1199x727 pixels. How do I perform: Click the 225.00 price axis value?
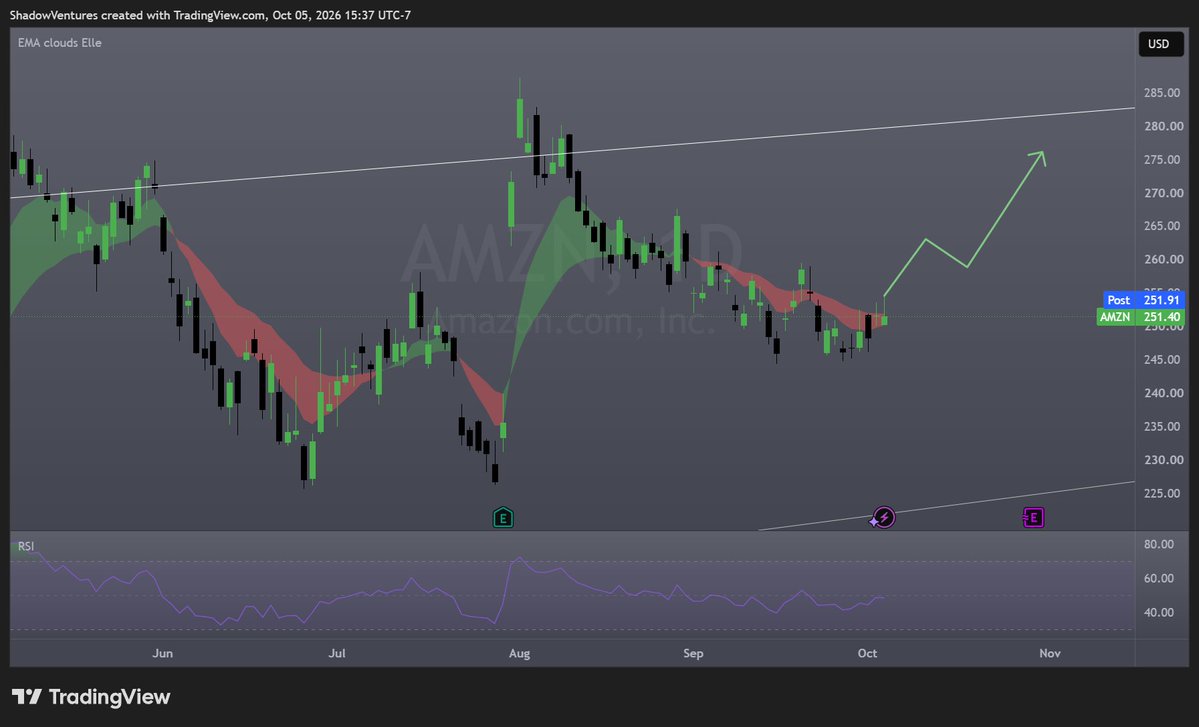(1163, 493)
